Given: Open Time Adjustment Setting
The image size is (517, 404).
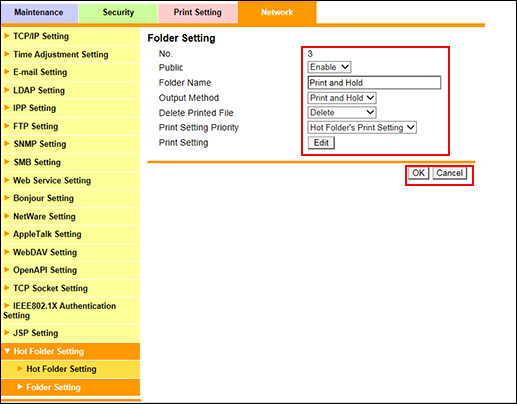Looking at the screenshot, I should point(70,54).
